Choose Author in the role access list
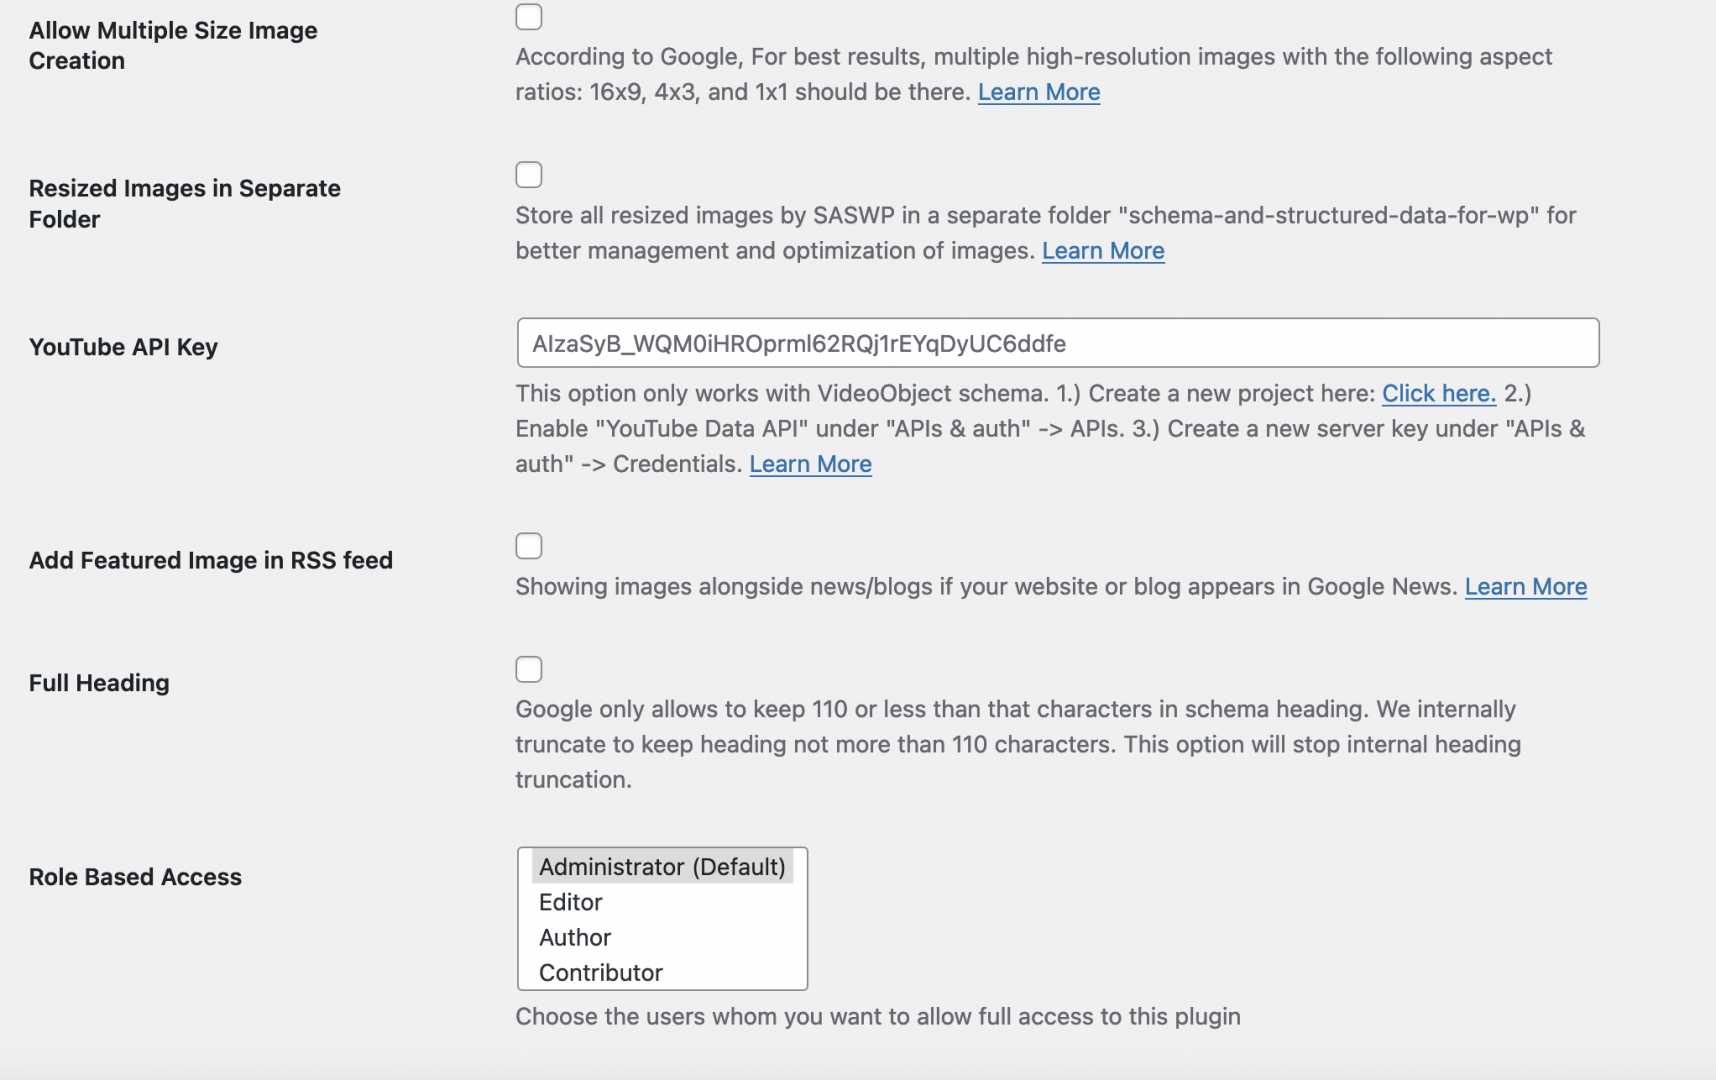 click(662, 937)
